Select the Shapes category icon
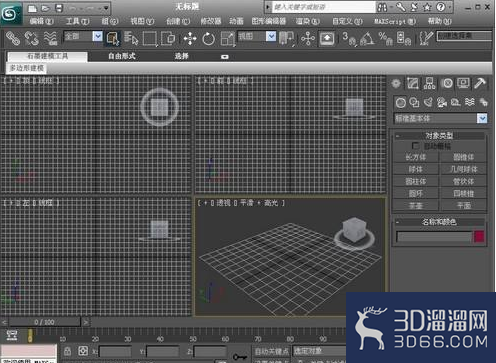 [x=414, y=102]
